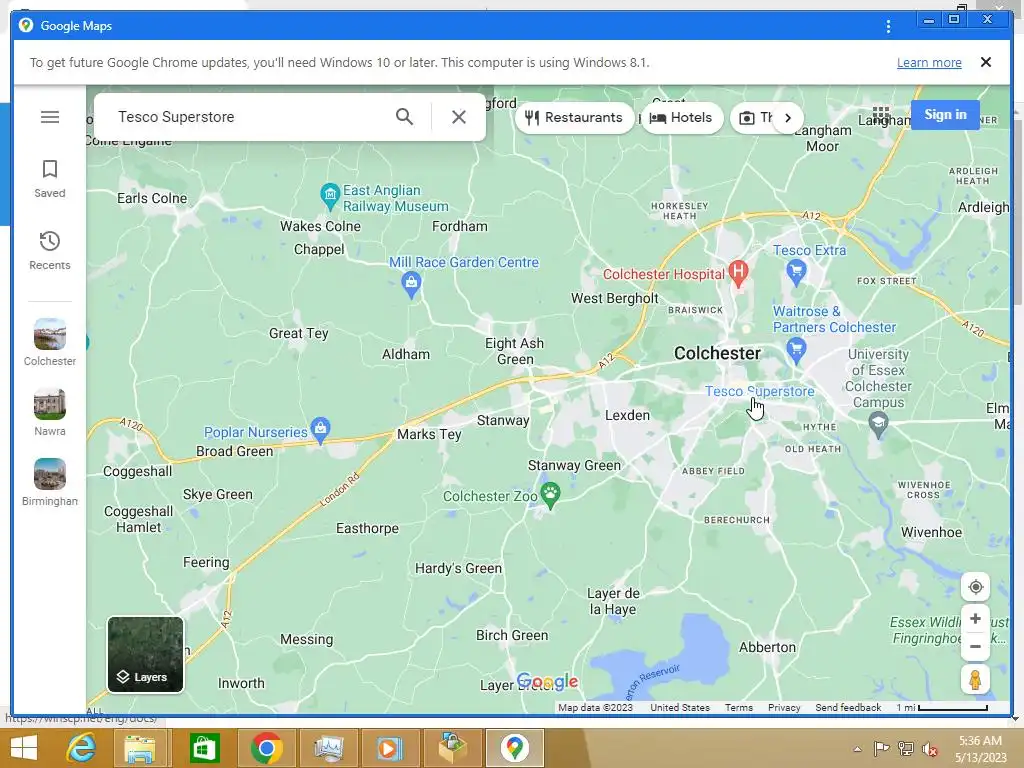Screen dimensions: 1024x768
Task: Open the Privacy link
Action: click(x=784, y=707)
